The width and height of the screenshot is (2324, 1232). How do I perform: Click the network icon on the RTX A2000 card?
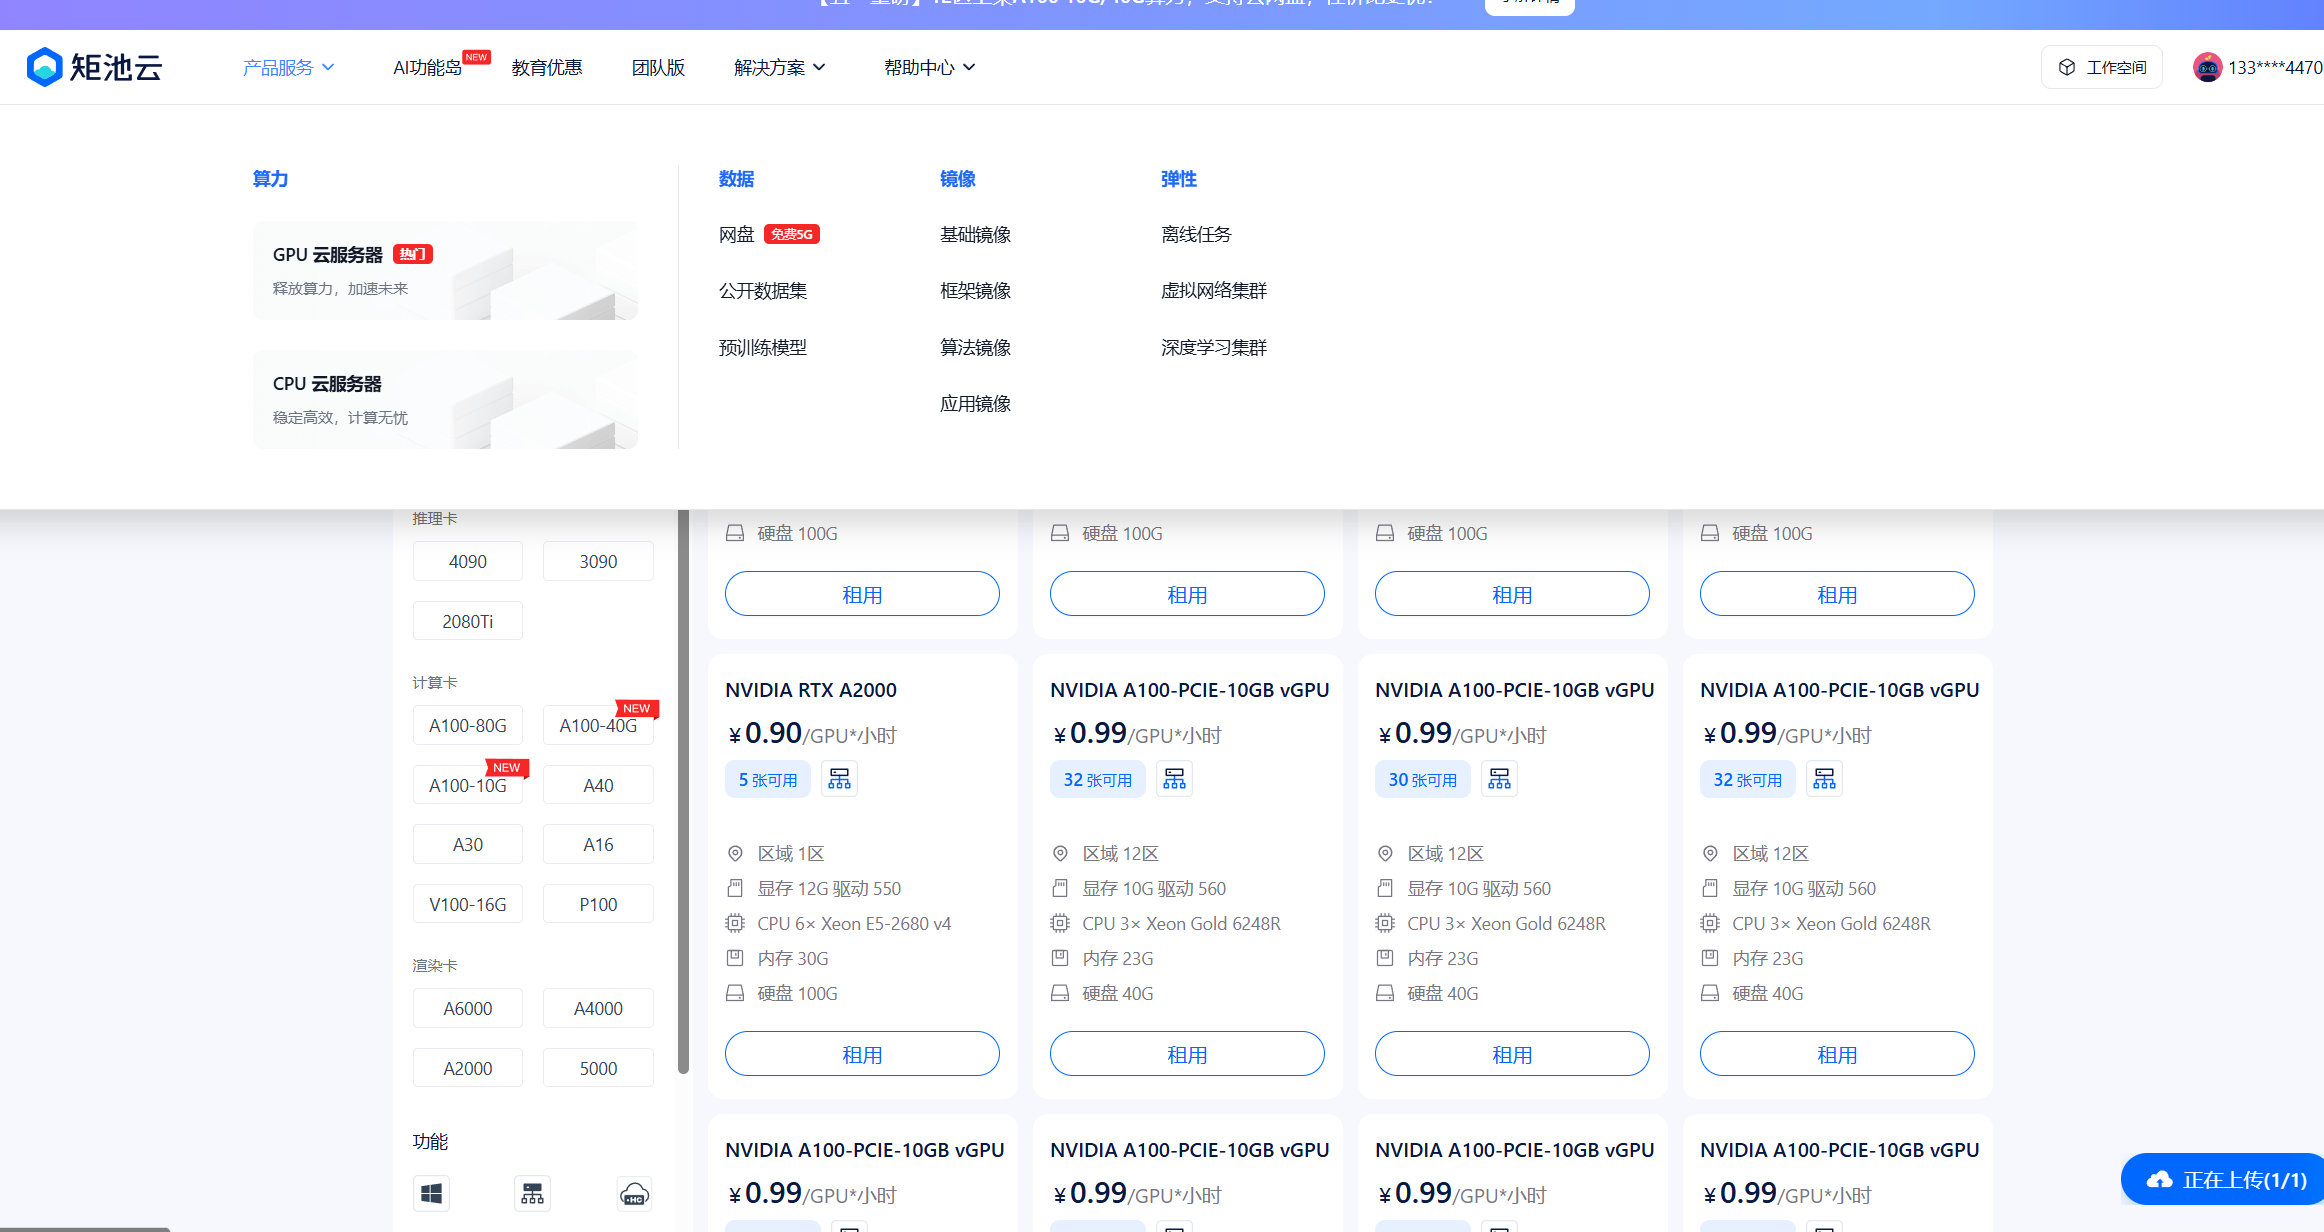839,779
